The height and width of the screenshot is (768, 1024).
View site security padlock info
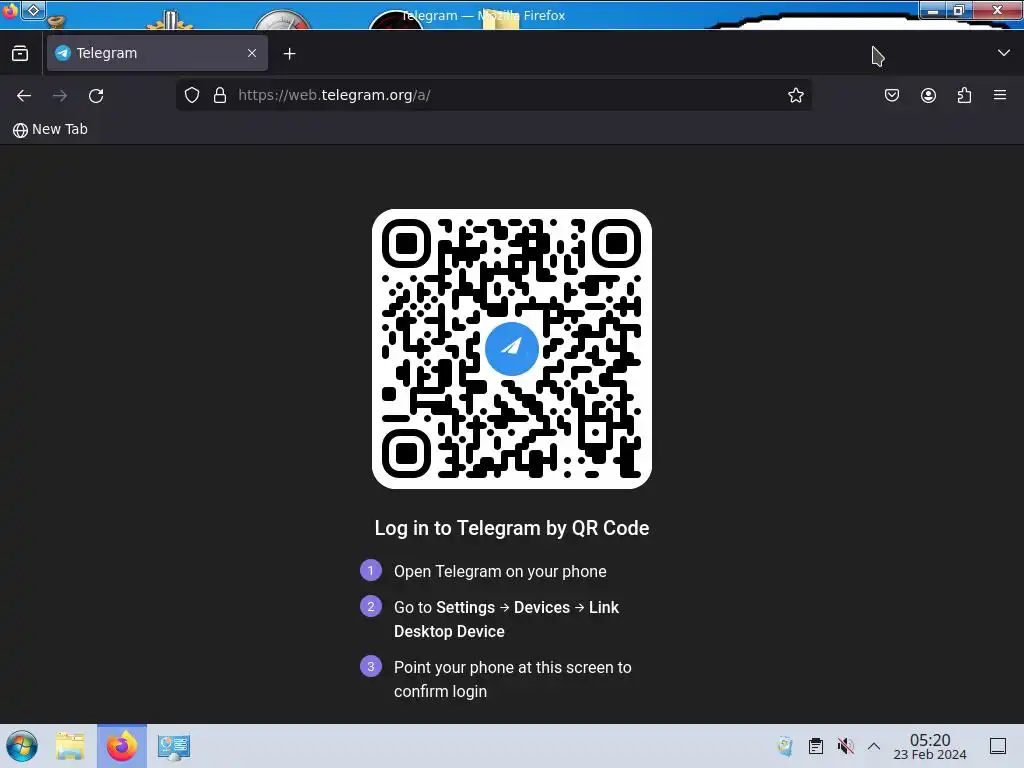tap(220, 95)
